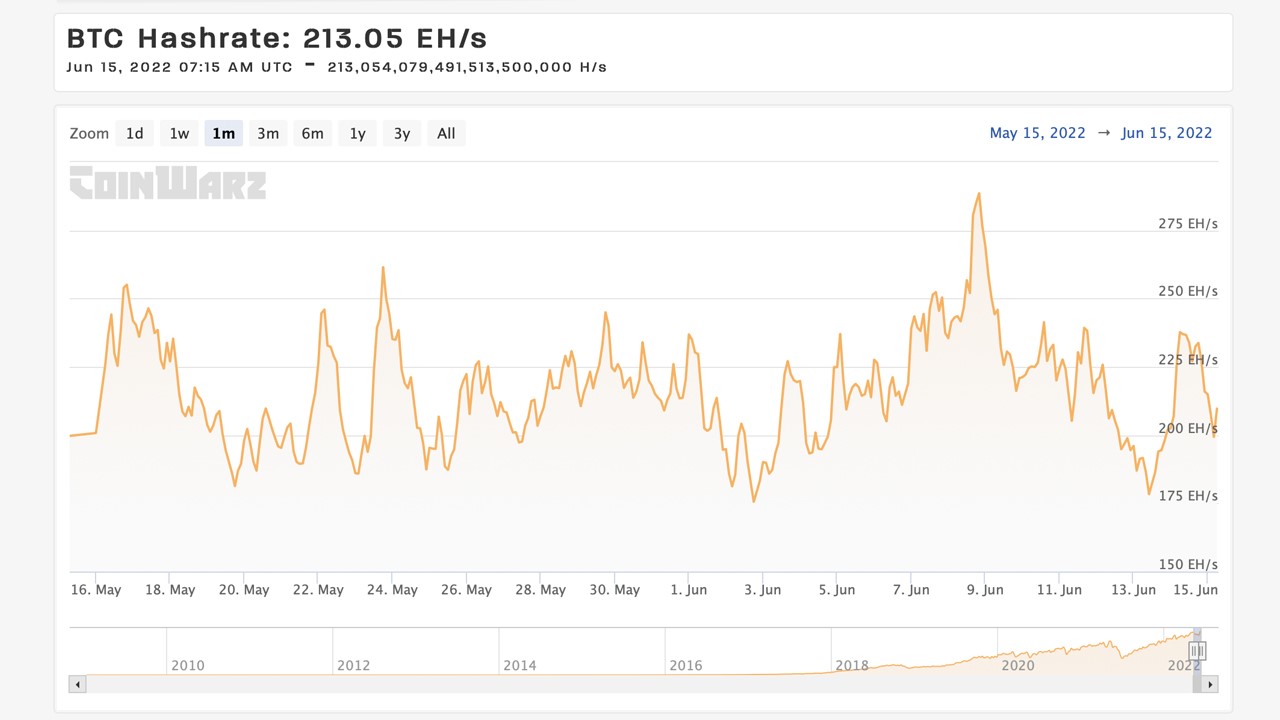Show All hashrate history
Screen dimensions: 1280x720
pos(446,133)
